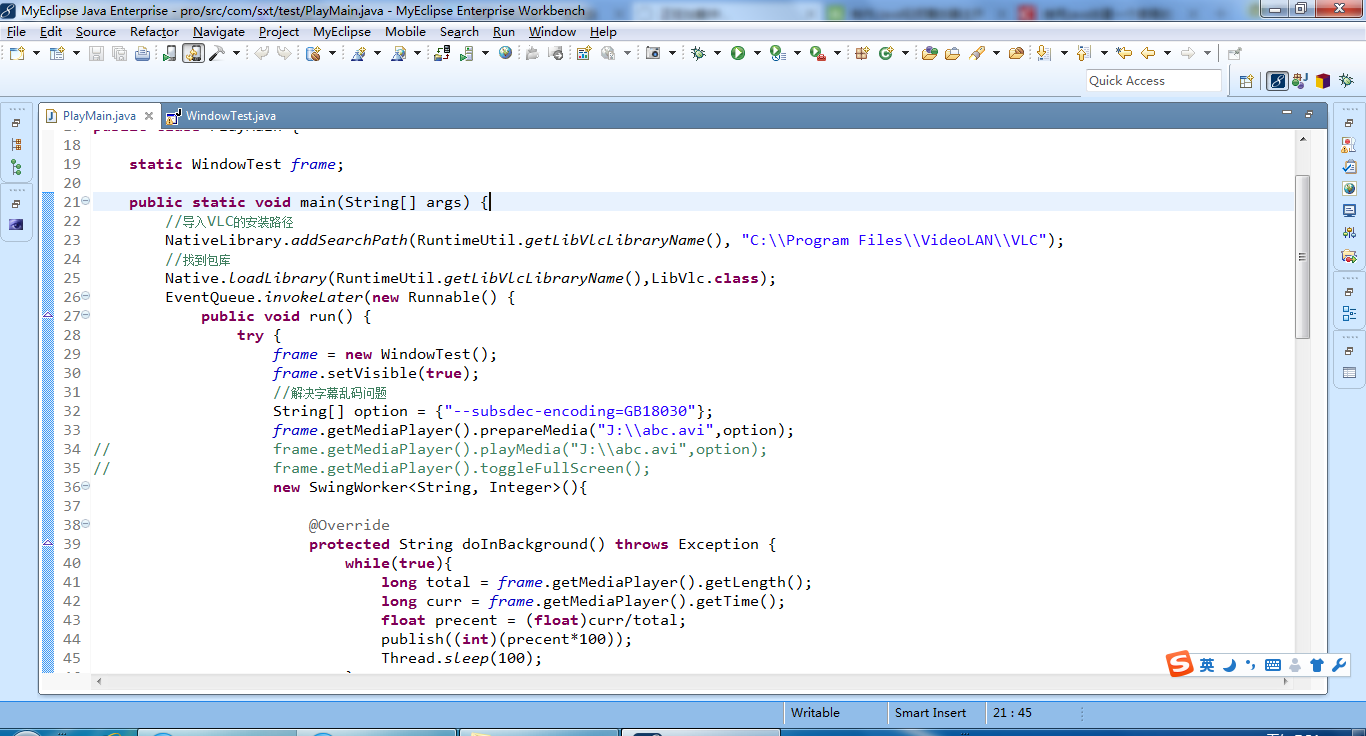Go to Previous Annotation arrow icon

pyautogui.click(x=1084, y=53)
